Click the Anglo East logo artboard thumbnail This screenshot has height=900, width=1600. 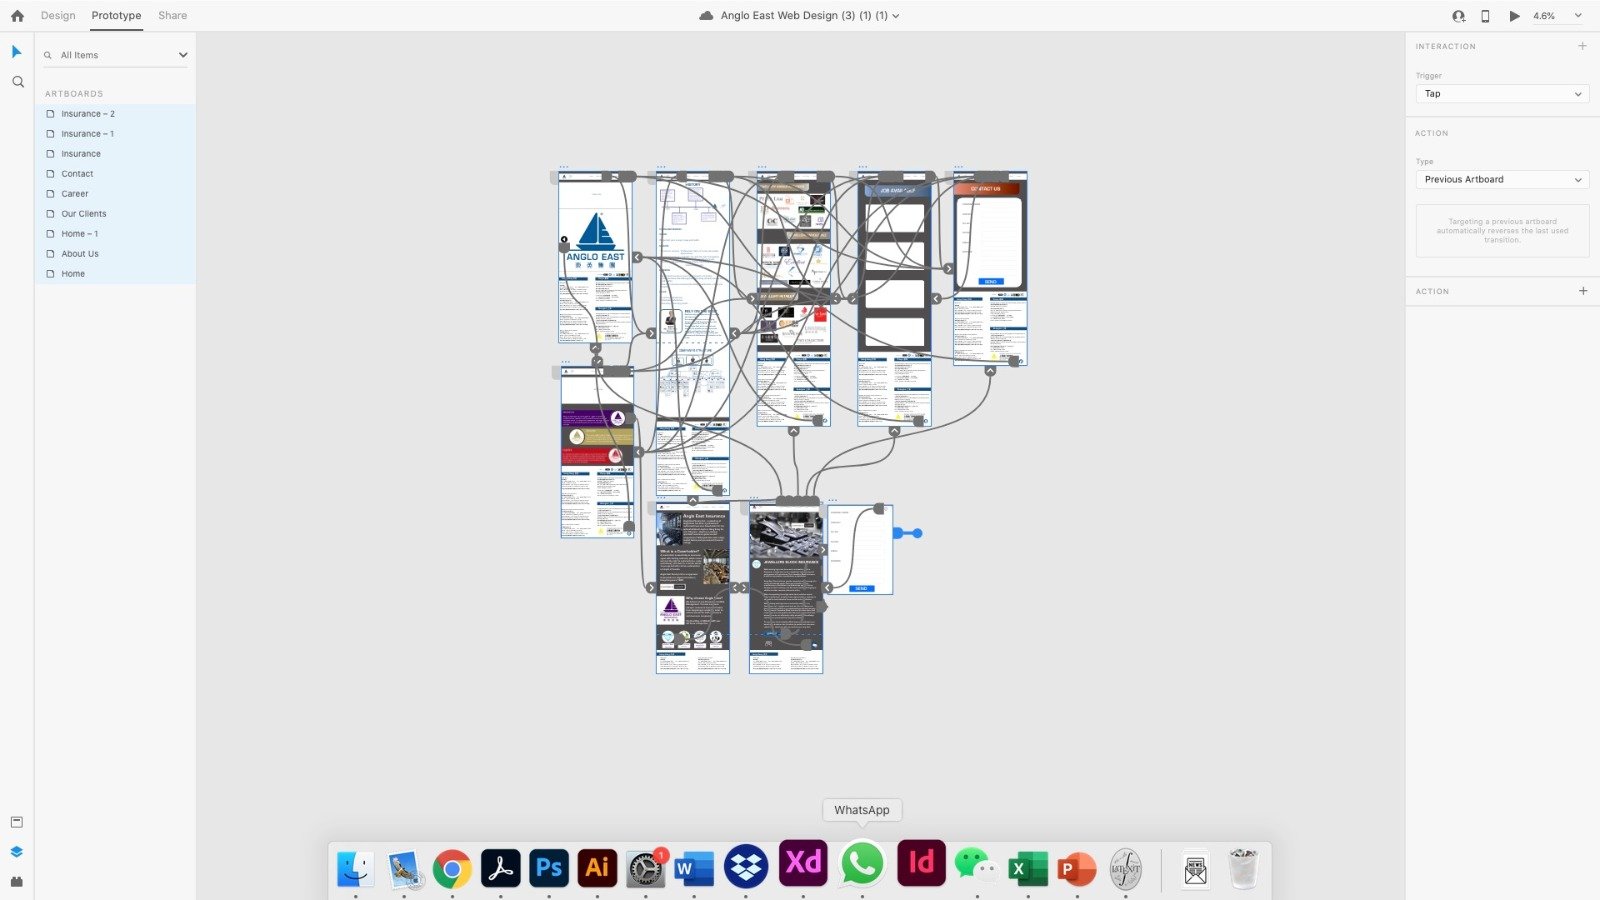pos(595,257)
